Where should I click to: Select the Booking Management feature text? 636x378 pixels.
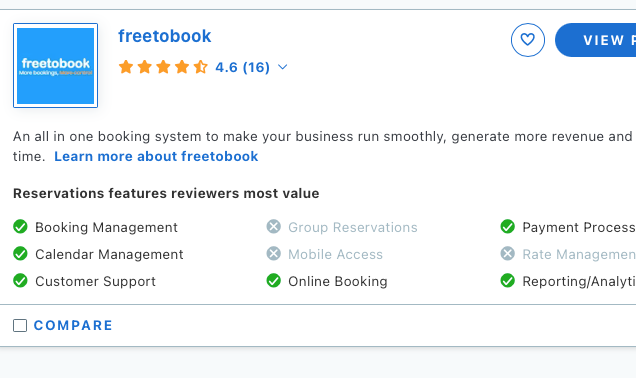pyautogui.click(x=106, y=228)
